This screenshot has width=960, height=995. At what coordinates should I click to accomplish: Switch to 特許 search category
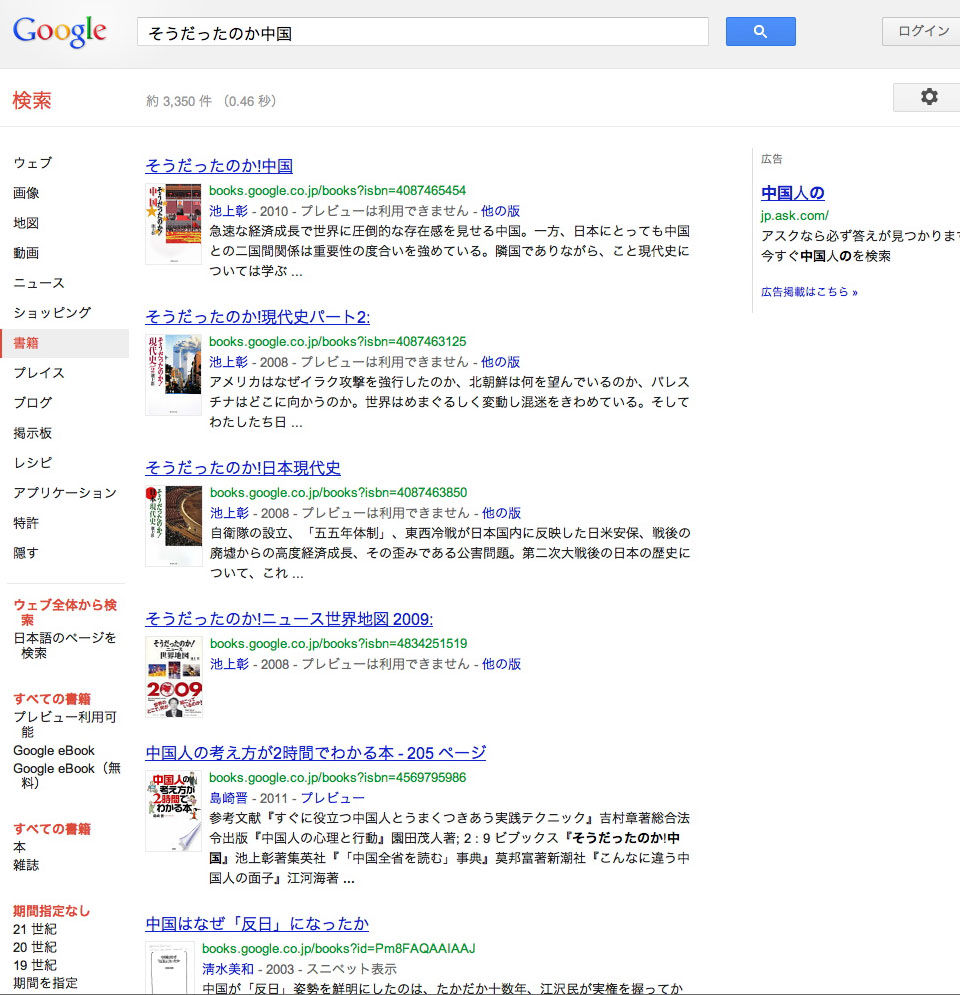pyautogui.click(x=26, y=523)
